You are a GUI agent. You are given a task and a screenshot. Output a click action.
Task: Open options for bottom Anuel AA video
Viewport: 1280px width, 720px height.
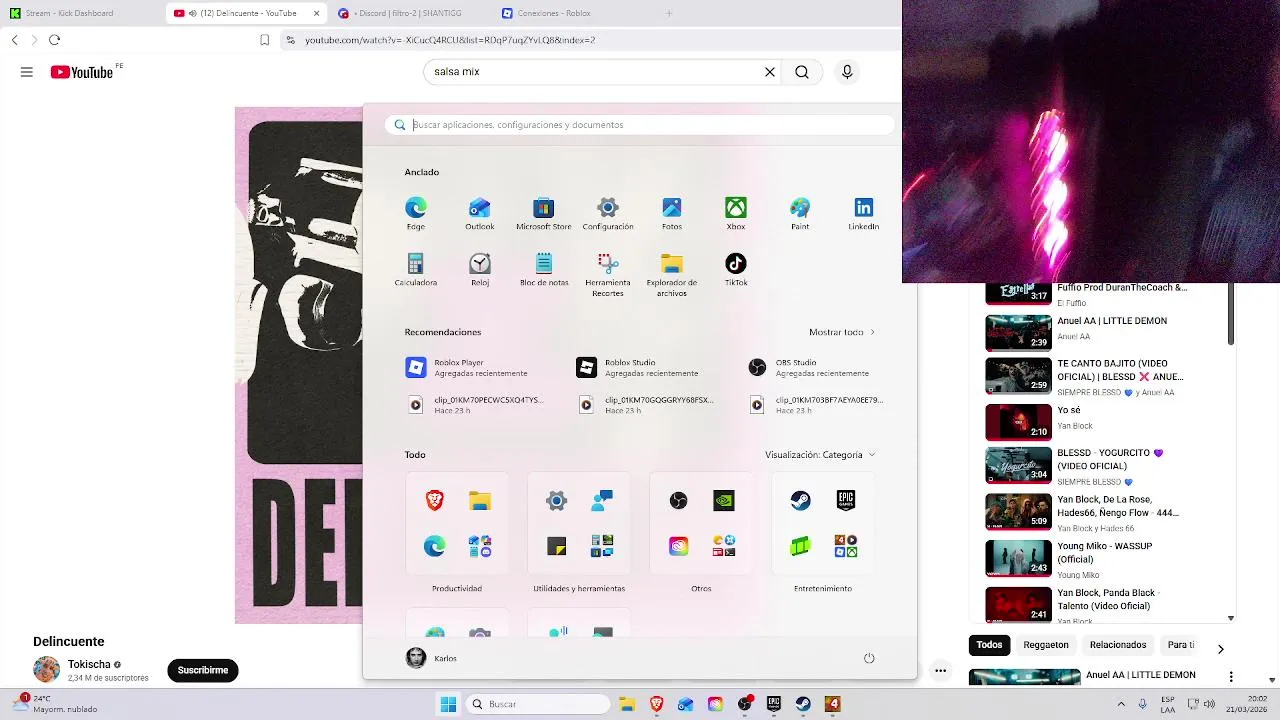(x=1231, y=677)
